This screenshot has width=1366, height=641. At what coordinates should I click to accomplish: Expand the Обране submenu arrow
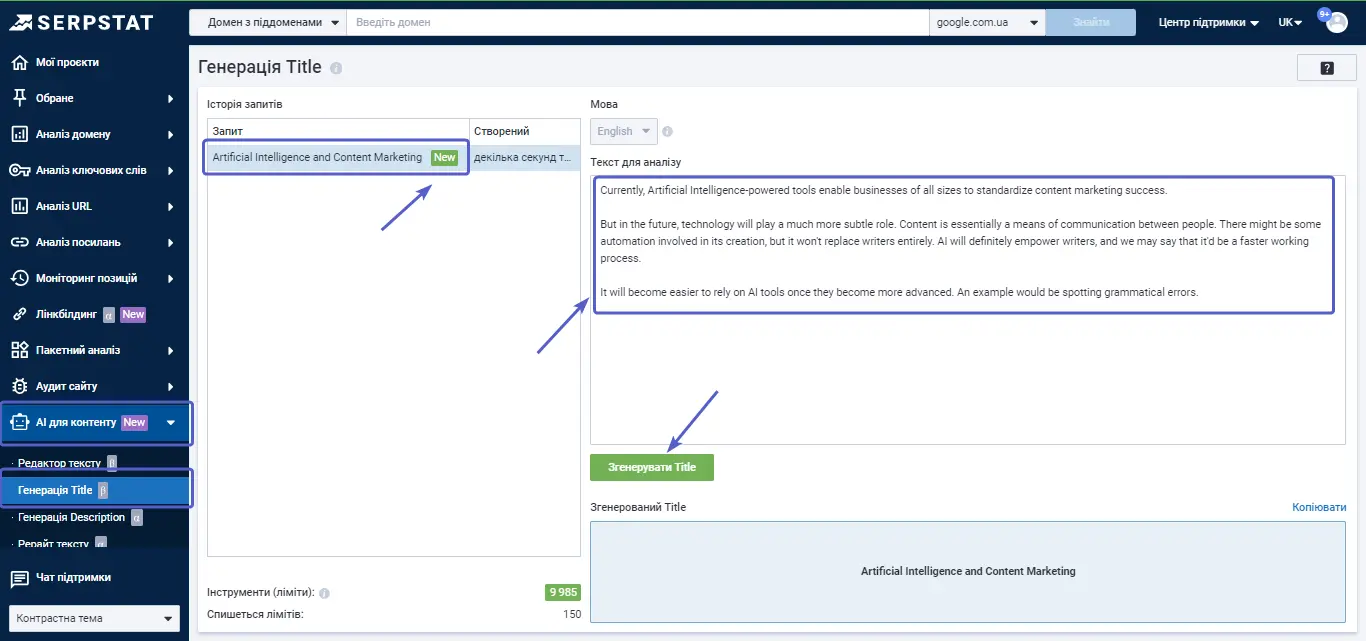[x=171, y=99]
